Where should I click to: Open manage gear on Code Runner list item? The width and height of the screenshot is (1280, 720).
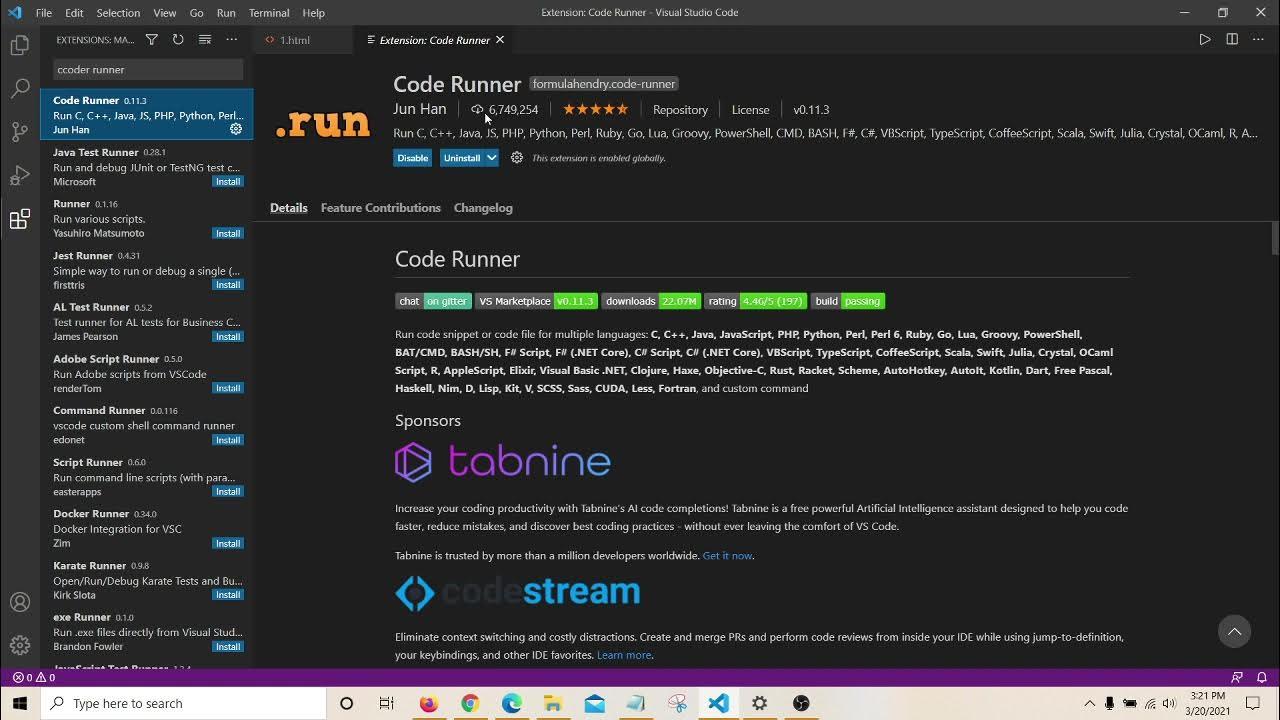click(236, 129)
